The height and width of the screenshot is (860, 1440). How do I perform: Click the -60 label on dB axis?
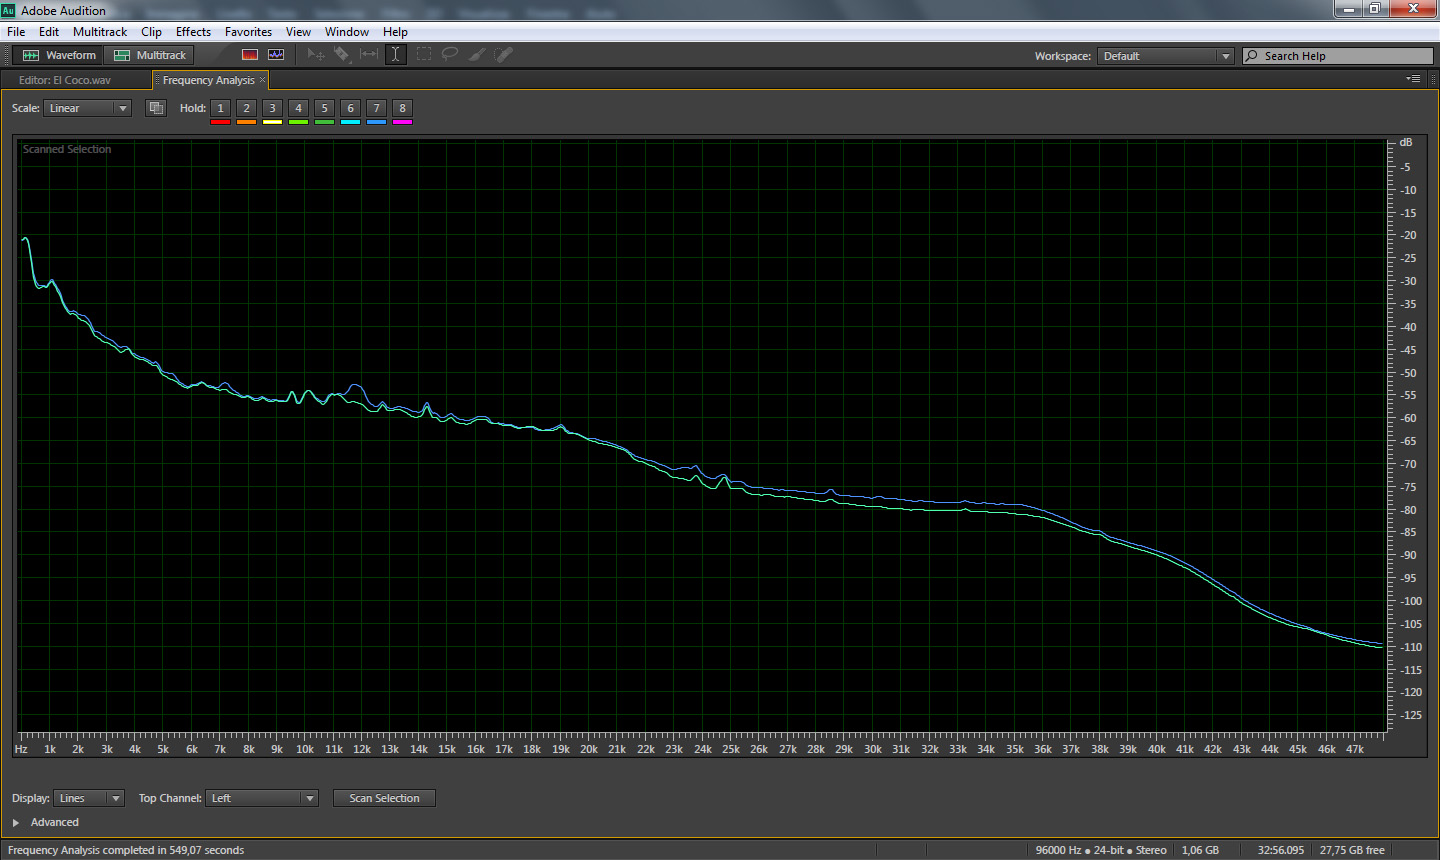pyautogui.click(x=1408, y=419)
